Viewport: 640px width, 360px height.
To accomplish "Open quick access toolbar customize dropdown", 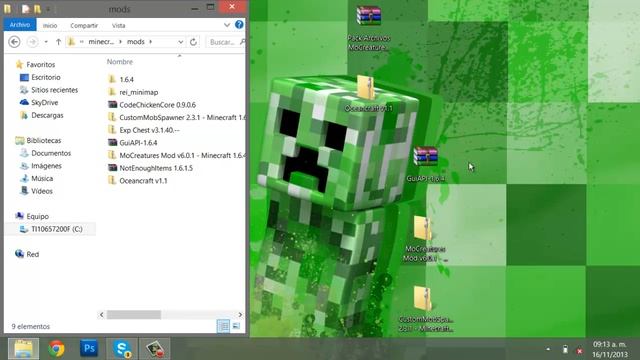I will pos(48,9).
